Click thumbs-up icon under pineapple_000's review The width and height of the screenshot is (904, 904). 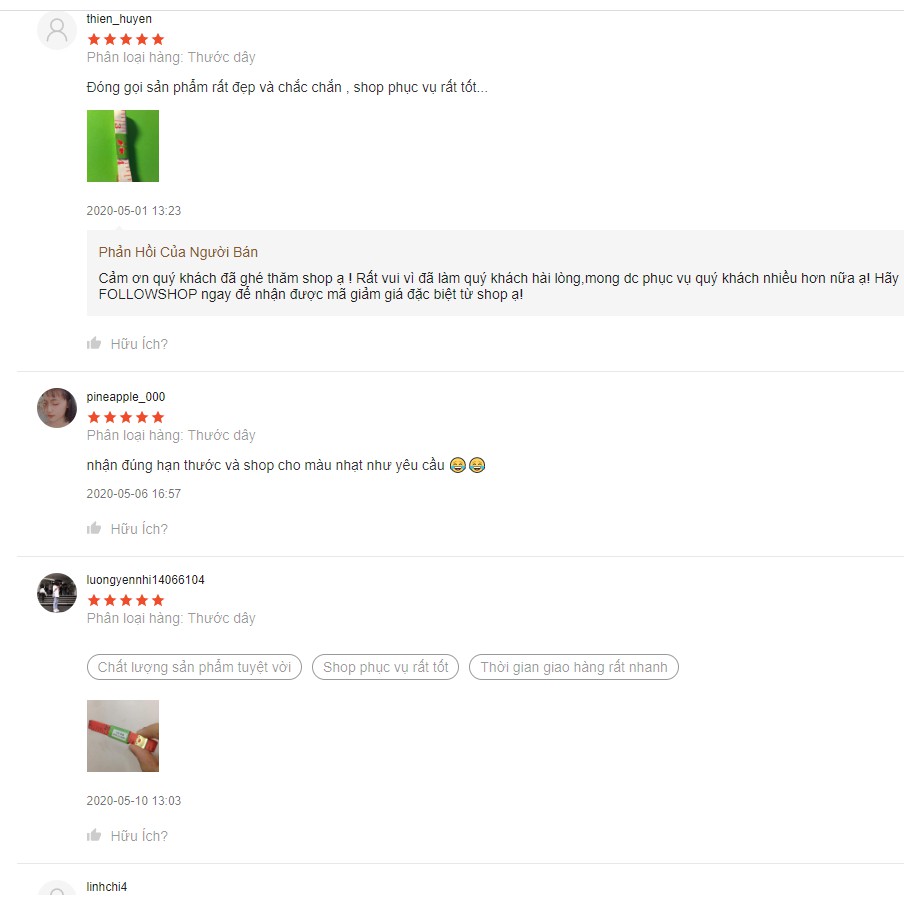pos(94,529)
